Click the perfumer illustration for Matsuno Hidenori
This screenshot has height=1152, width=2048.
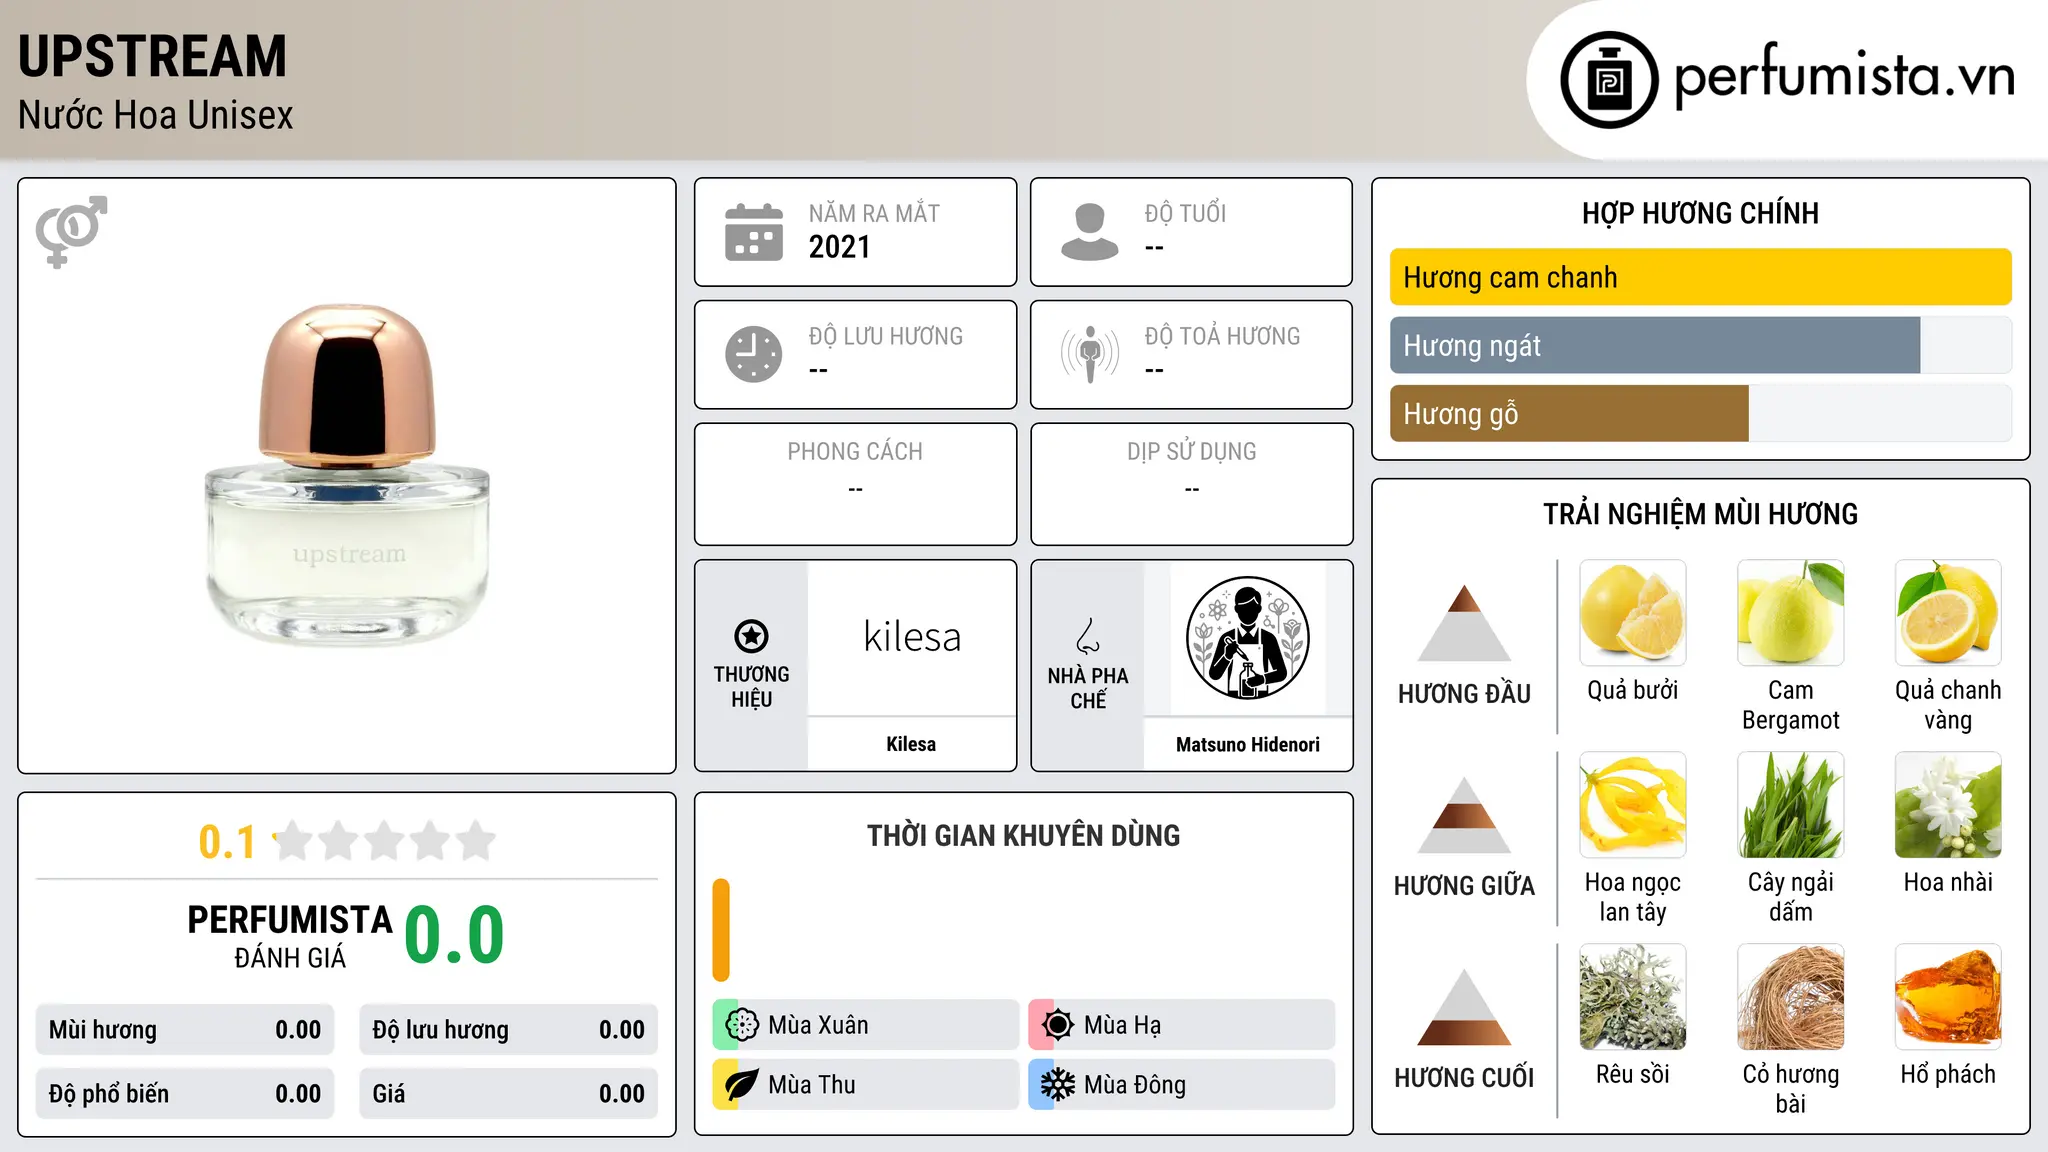click(1247, 637)
